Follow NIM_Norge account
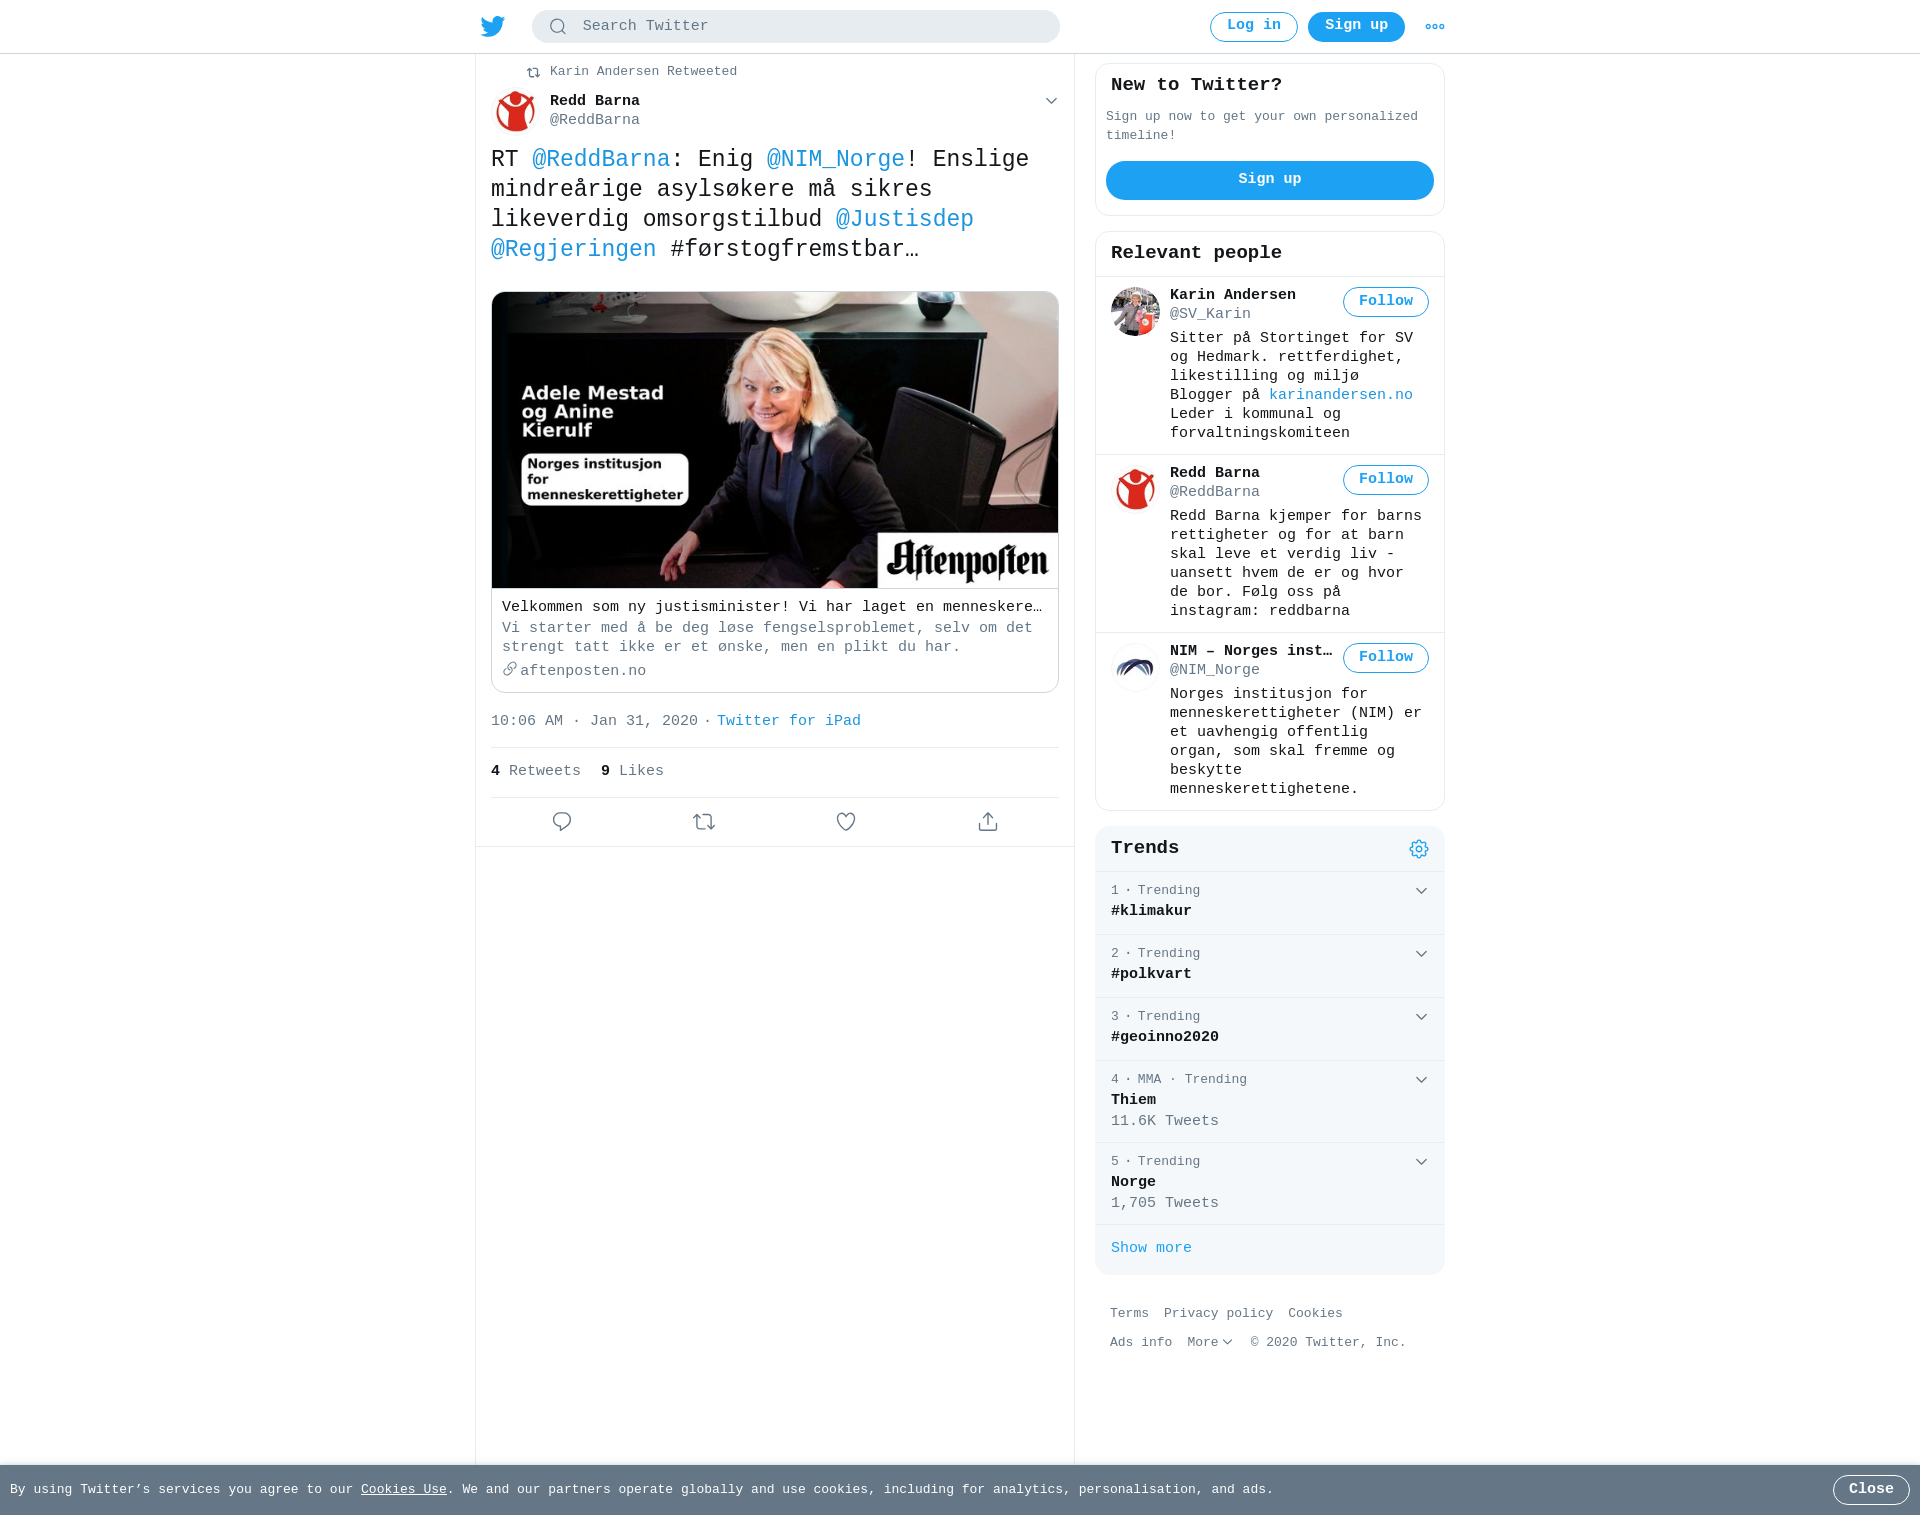Viewport: 1920px width, 1515px height. tap(1386, 658)
